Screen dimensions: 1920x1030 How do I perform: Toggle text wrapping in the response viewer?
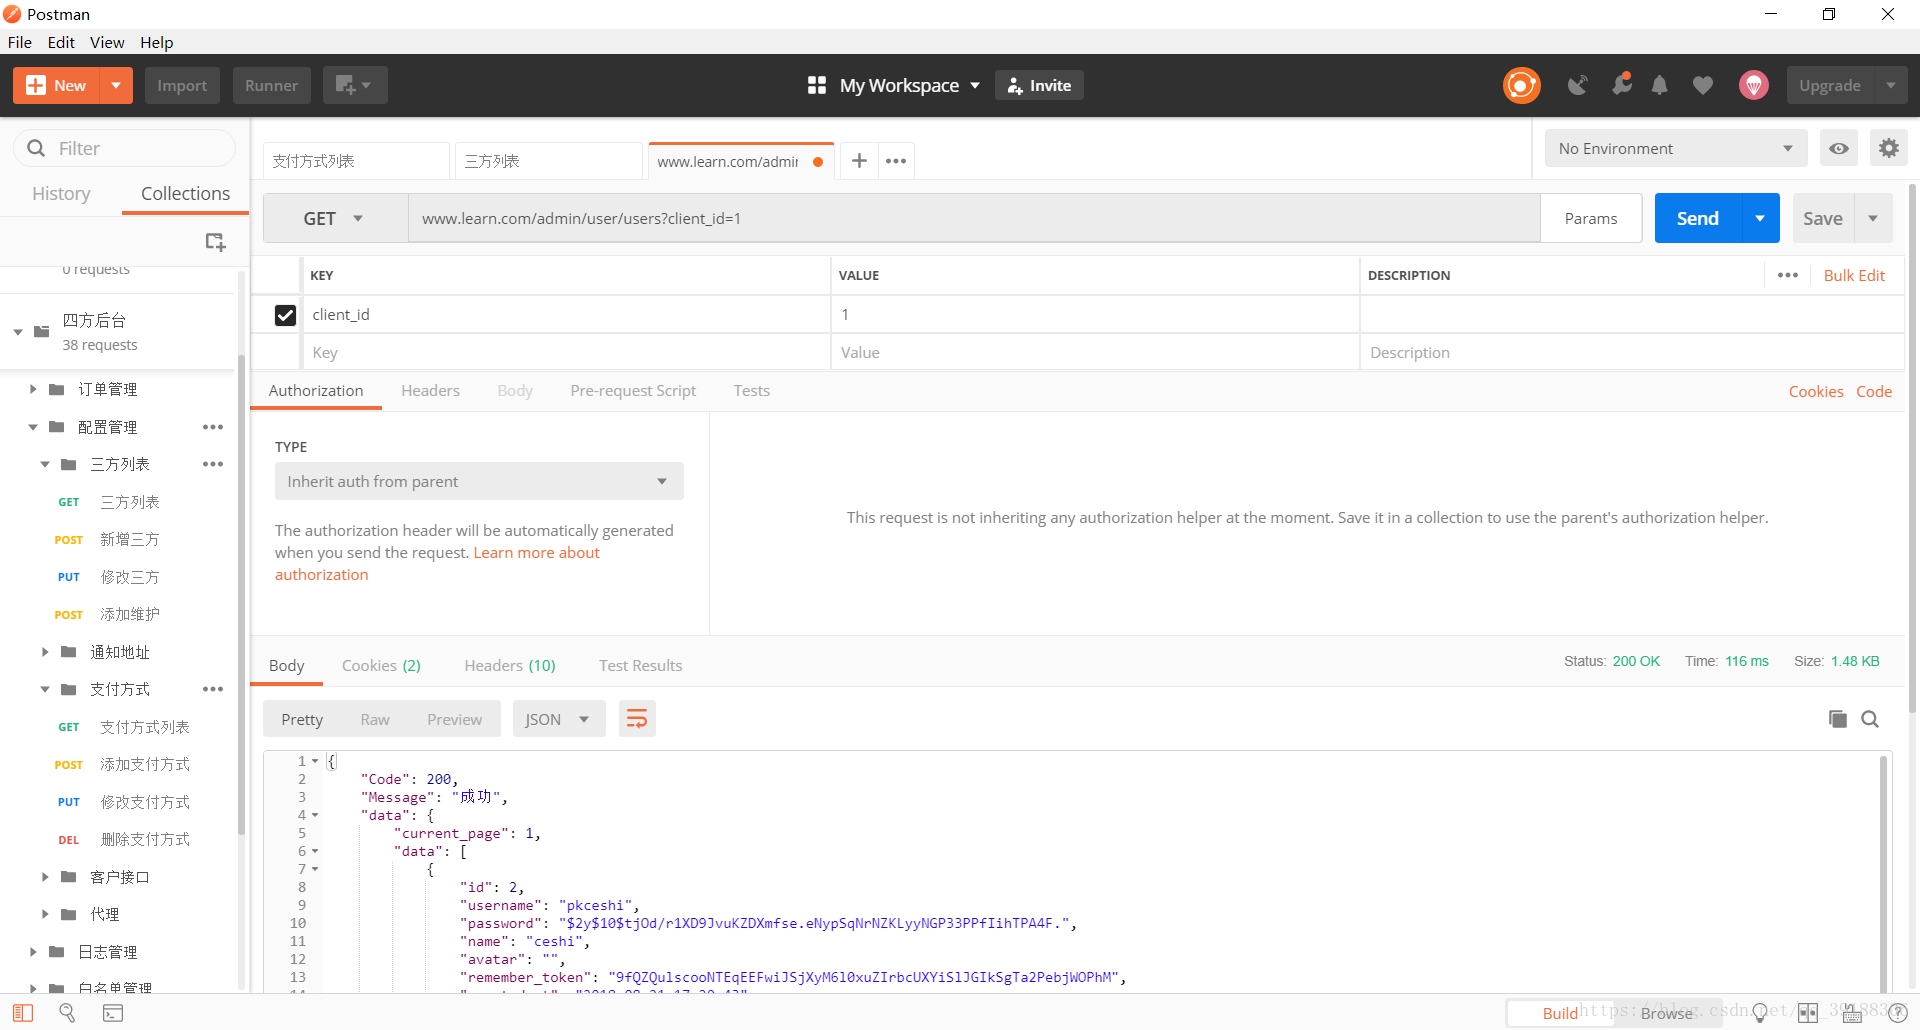pyautogui.click(x=637, y=718)
